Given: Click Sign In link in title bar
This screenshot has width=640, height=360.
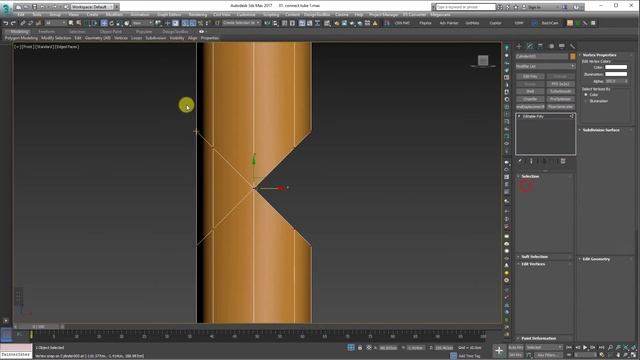Looking at the screenshot, I should pyautogui.click(x=534, y=7).
